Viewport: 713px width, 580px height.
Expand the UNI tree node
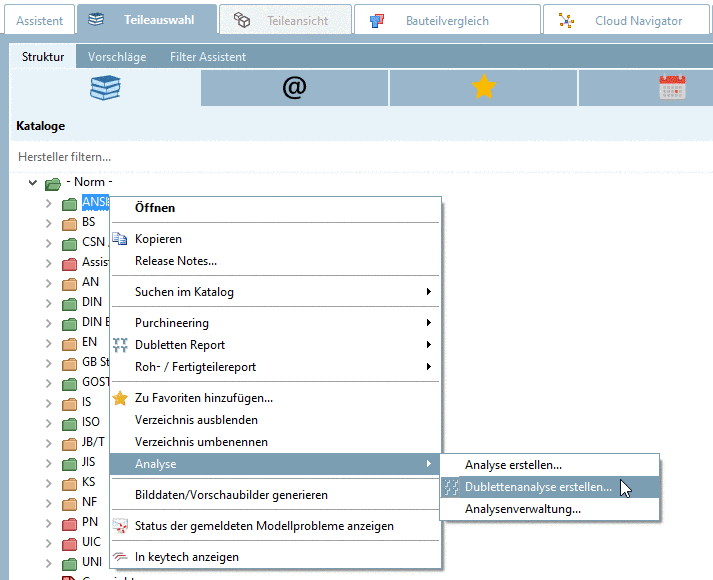pyautogui.click(x=49, y=564)
